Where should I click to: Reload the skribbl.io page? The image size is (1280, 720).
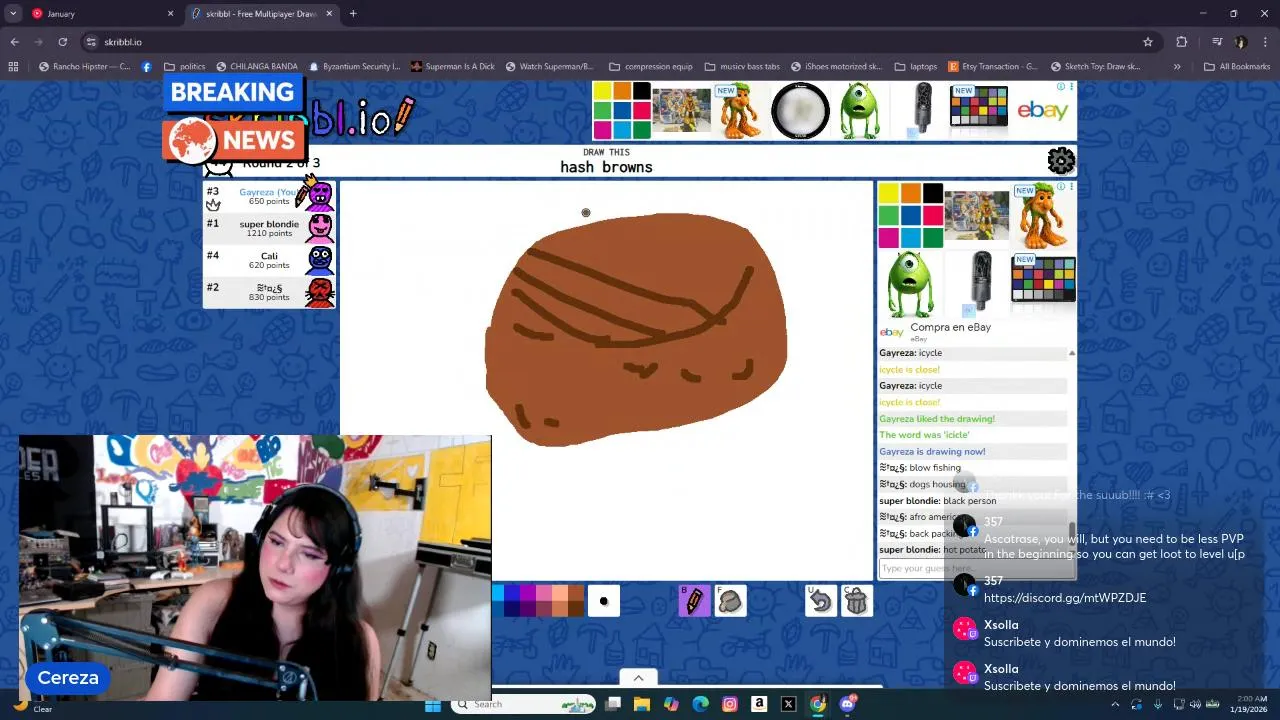click(62, 42)
